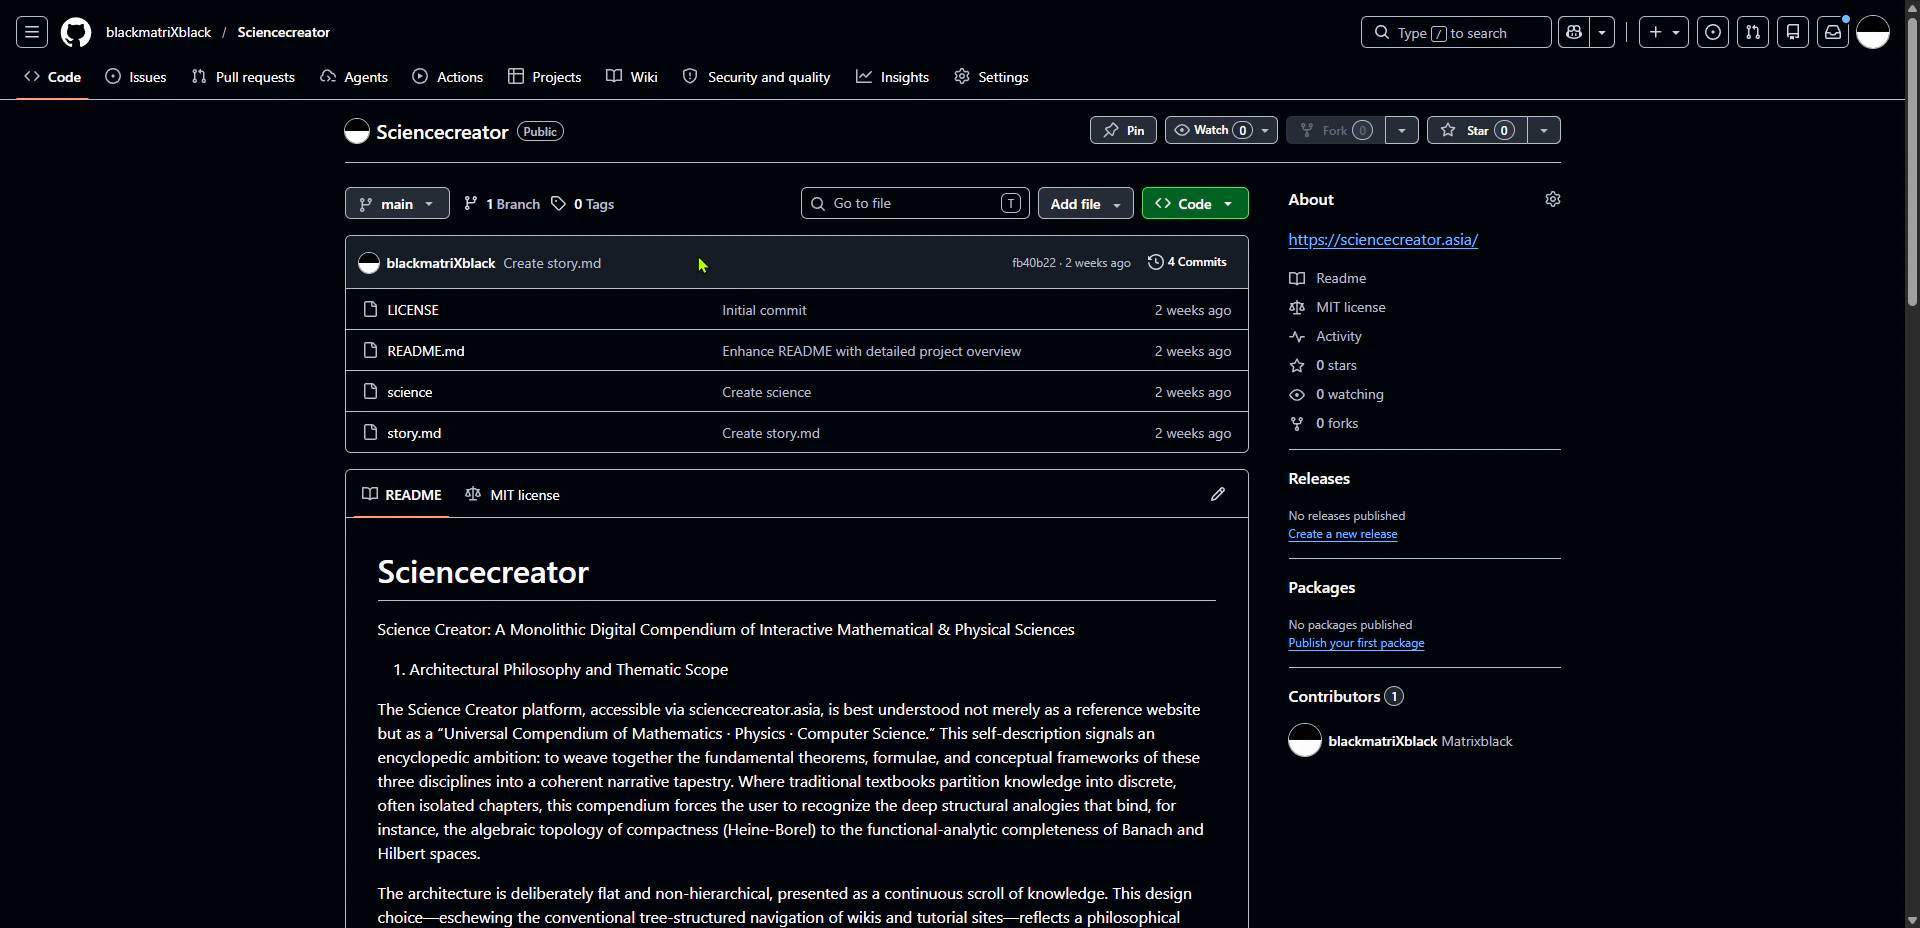Edit README with pencil icon
1920x928 pixels.
coord(1218,494)
